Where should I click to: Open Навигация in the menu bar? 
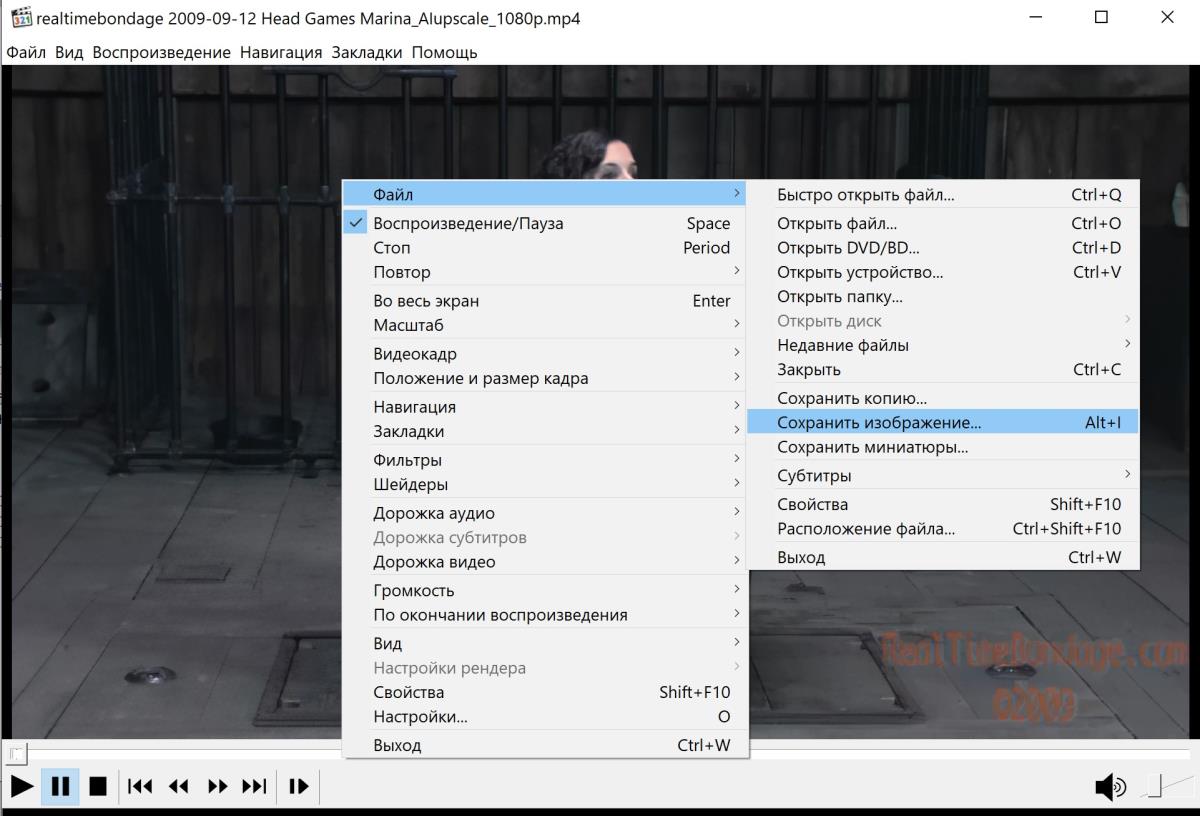click(281, 52)
